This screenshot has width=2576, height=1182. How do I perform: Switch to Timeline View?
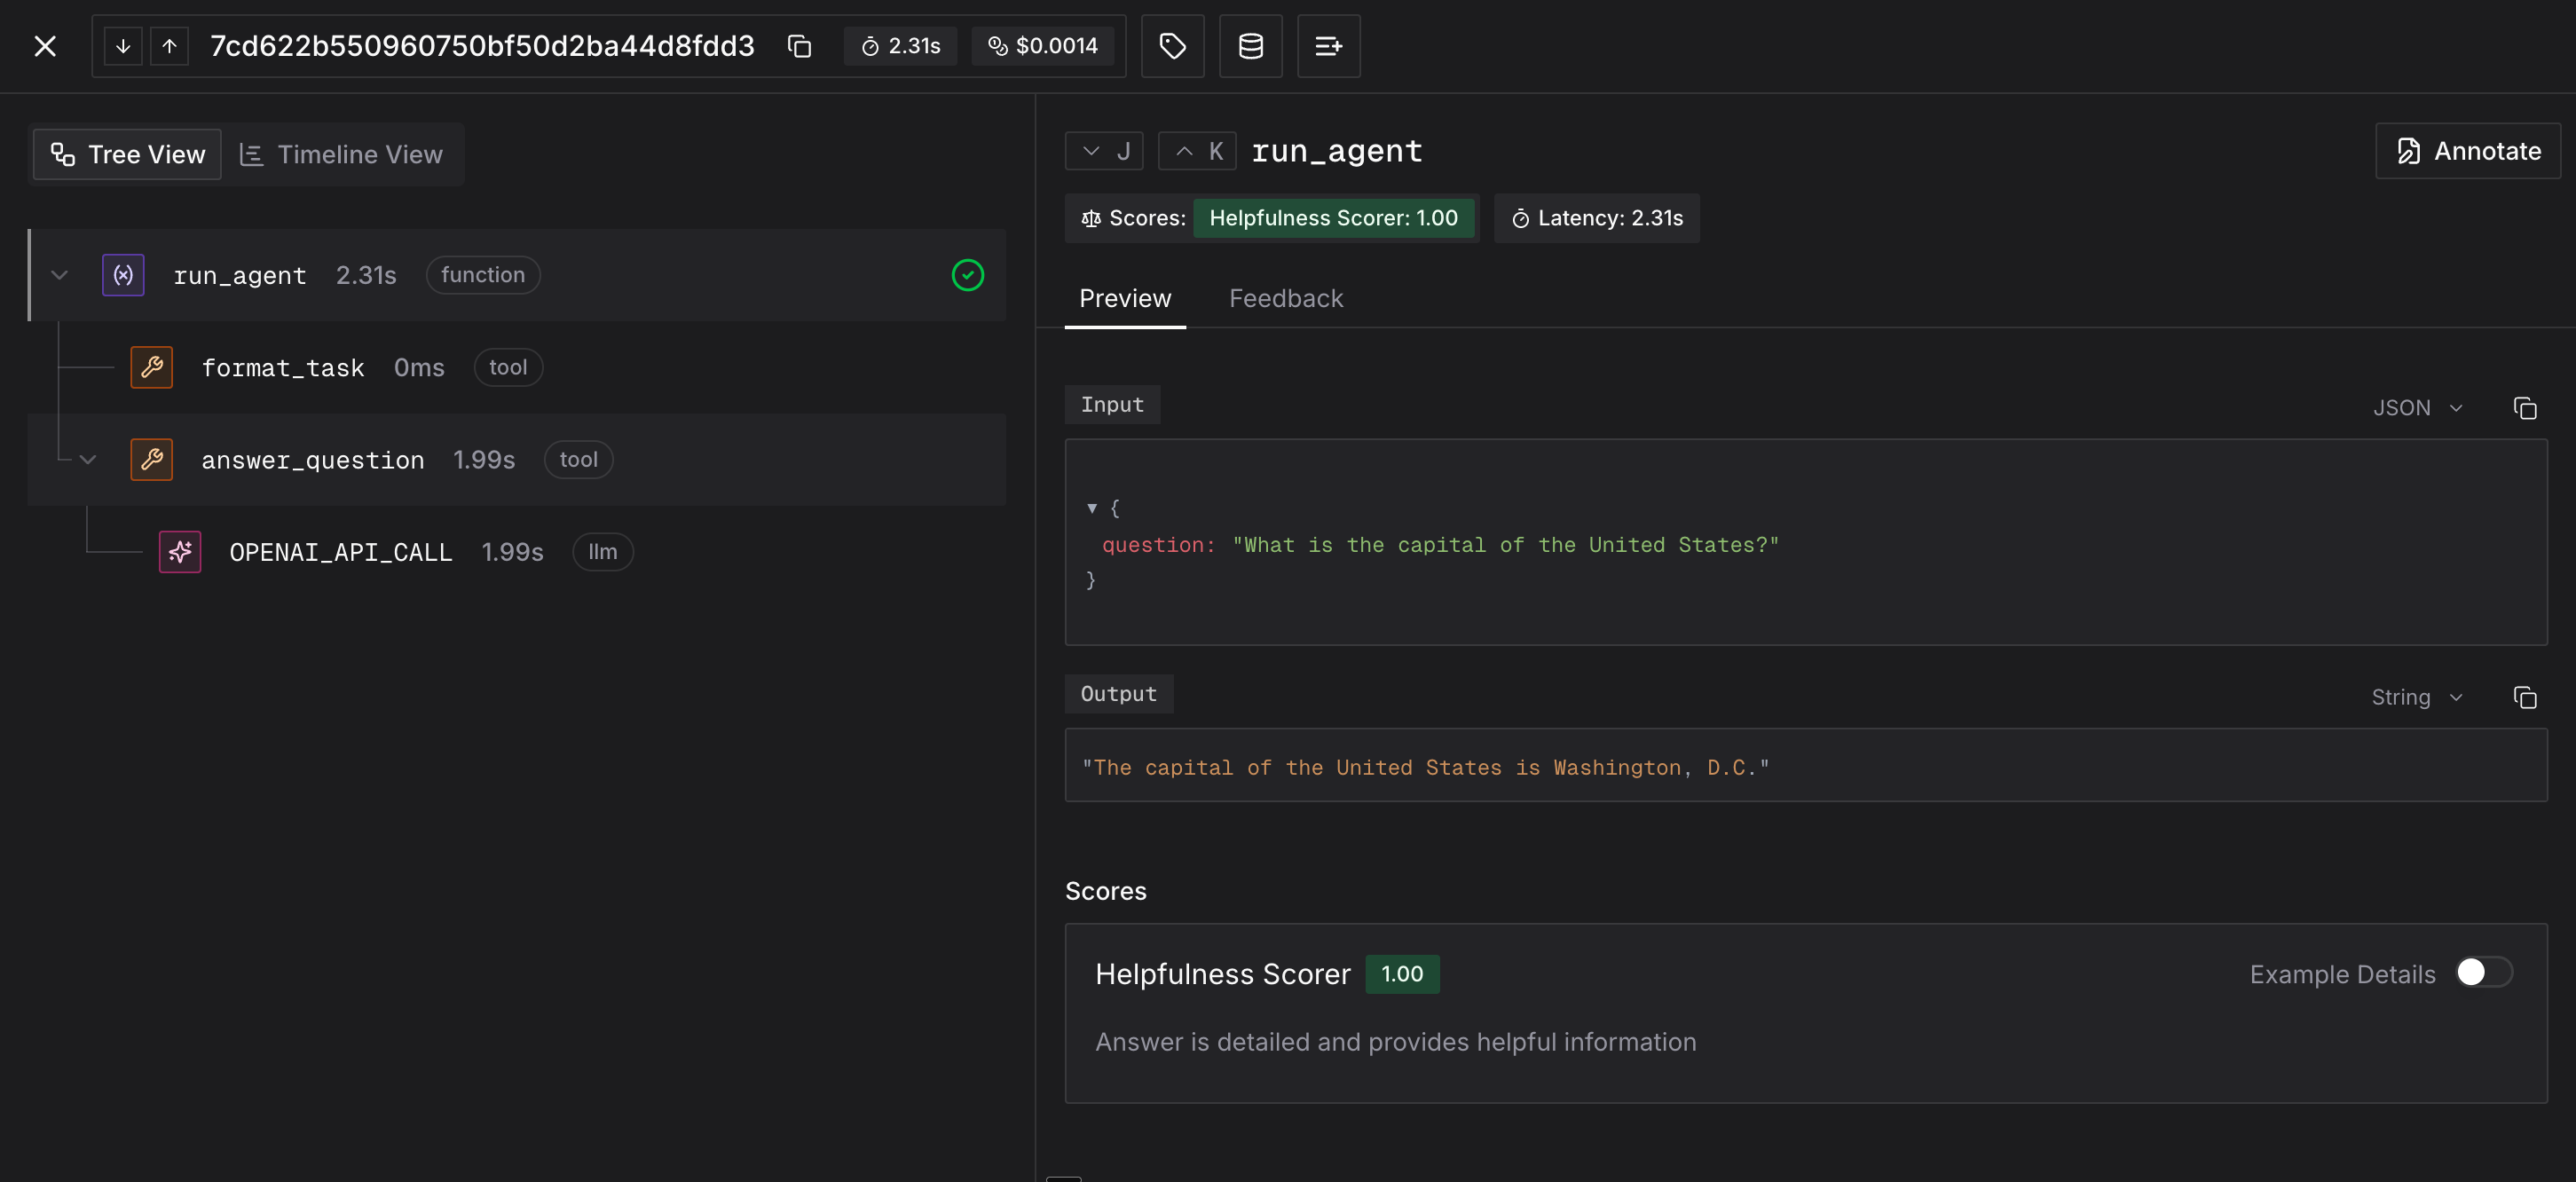[342, 155]
